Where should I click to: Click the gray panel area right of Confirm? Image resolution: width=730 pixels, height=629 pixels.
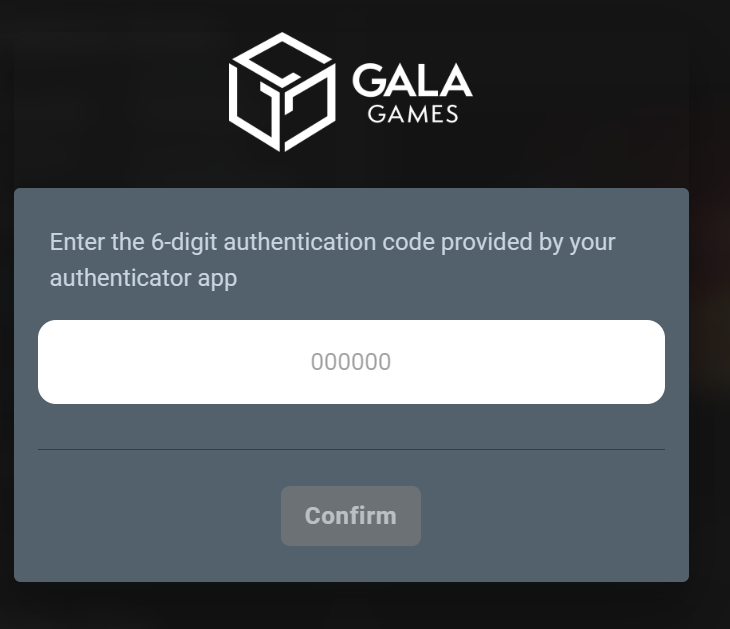(x=554, y=516)
